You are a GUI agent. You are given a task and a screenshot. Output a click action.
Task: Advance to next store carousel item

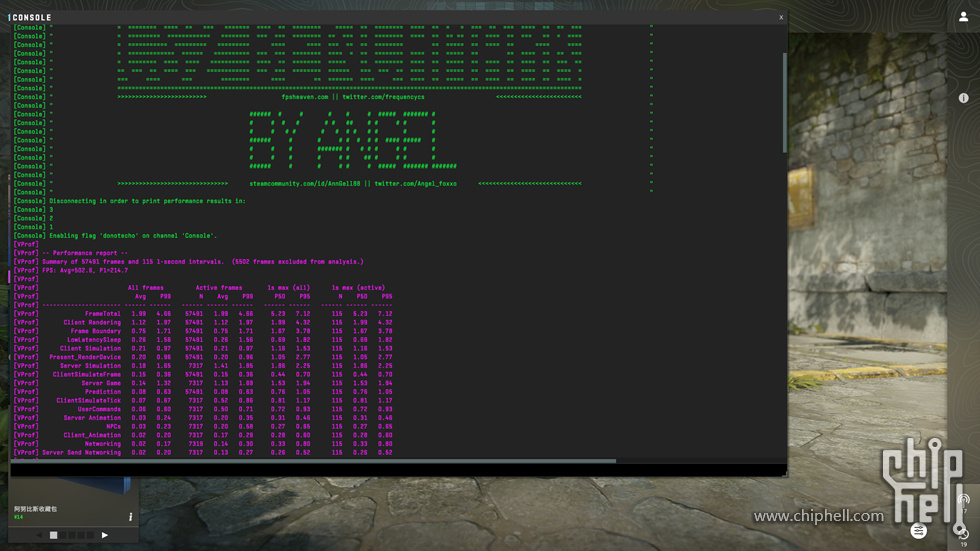(105, 535)
